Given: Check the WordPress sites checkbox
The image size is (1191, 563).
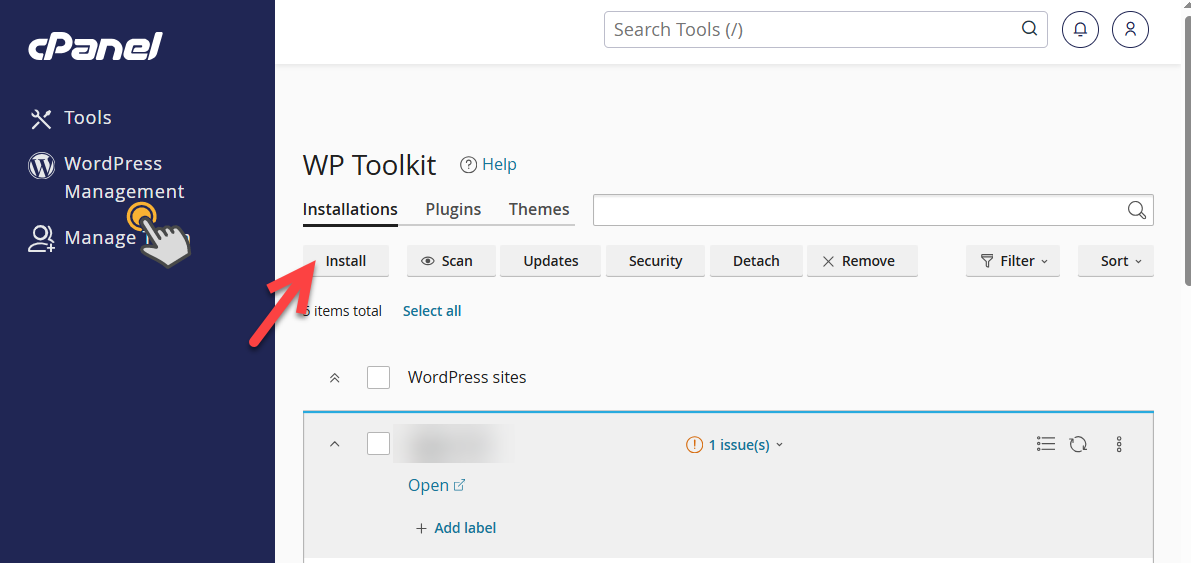Looking at the screenshot, I should tap(378, 377).
